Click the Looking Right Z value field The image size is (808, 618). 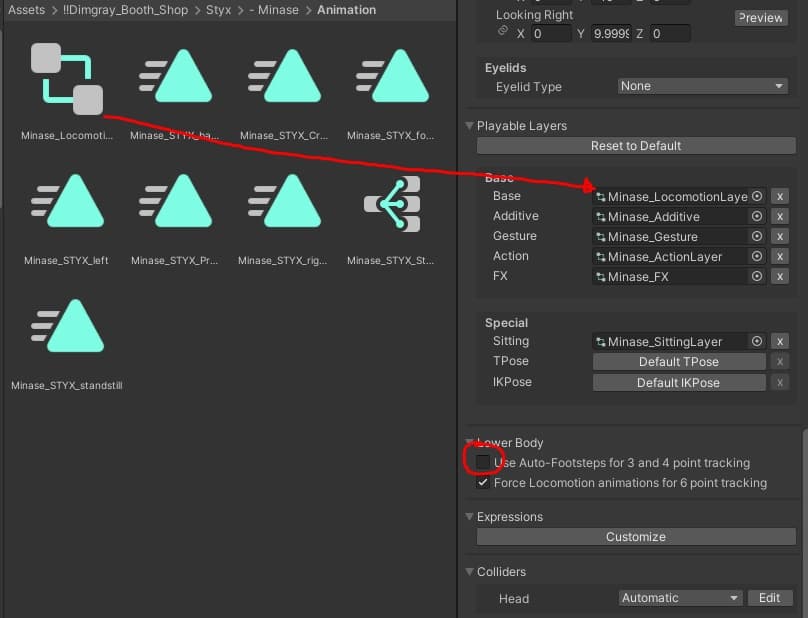(670, 34)
